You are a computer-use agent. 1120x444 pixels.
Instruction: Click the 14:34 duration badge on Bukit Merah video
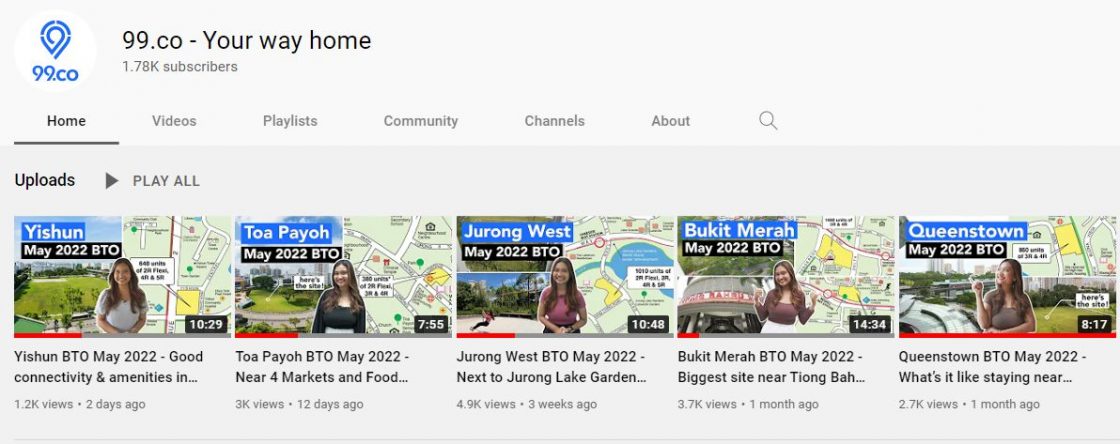(x=869, y=324)
